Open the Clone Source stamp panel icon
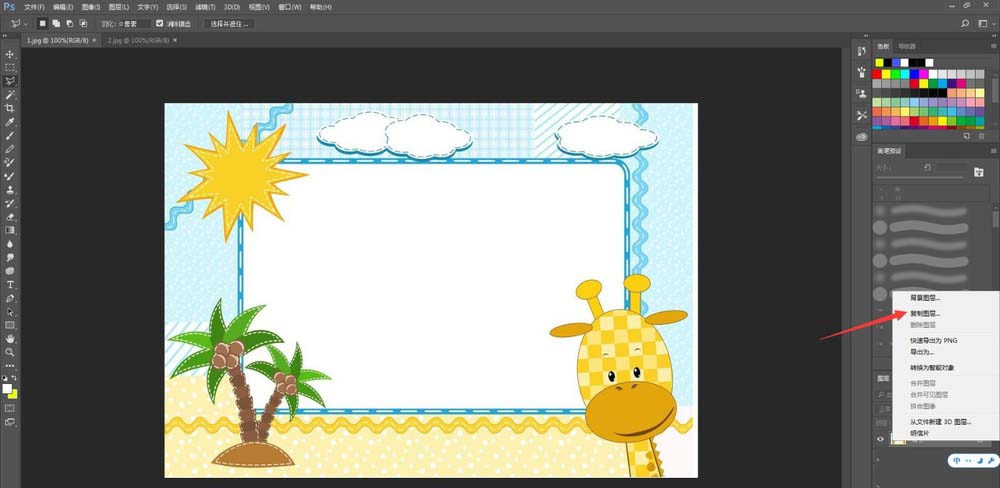This screenshot has height=488, width=1000. tap(862, 93)
